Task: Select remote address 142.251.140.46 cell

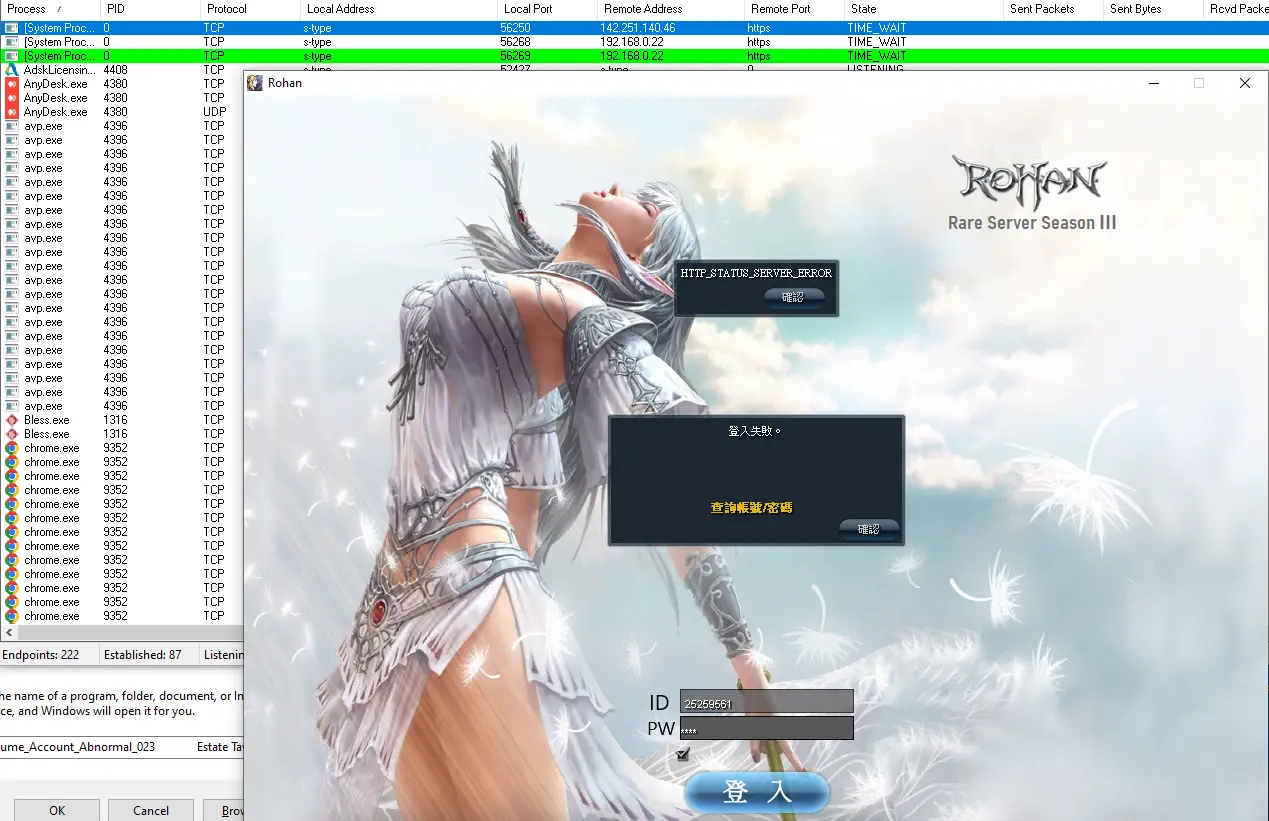Action: pyautogui.click(x=638, y=28)
